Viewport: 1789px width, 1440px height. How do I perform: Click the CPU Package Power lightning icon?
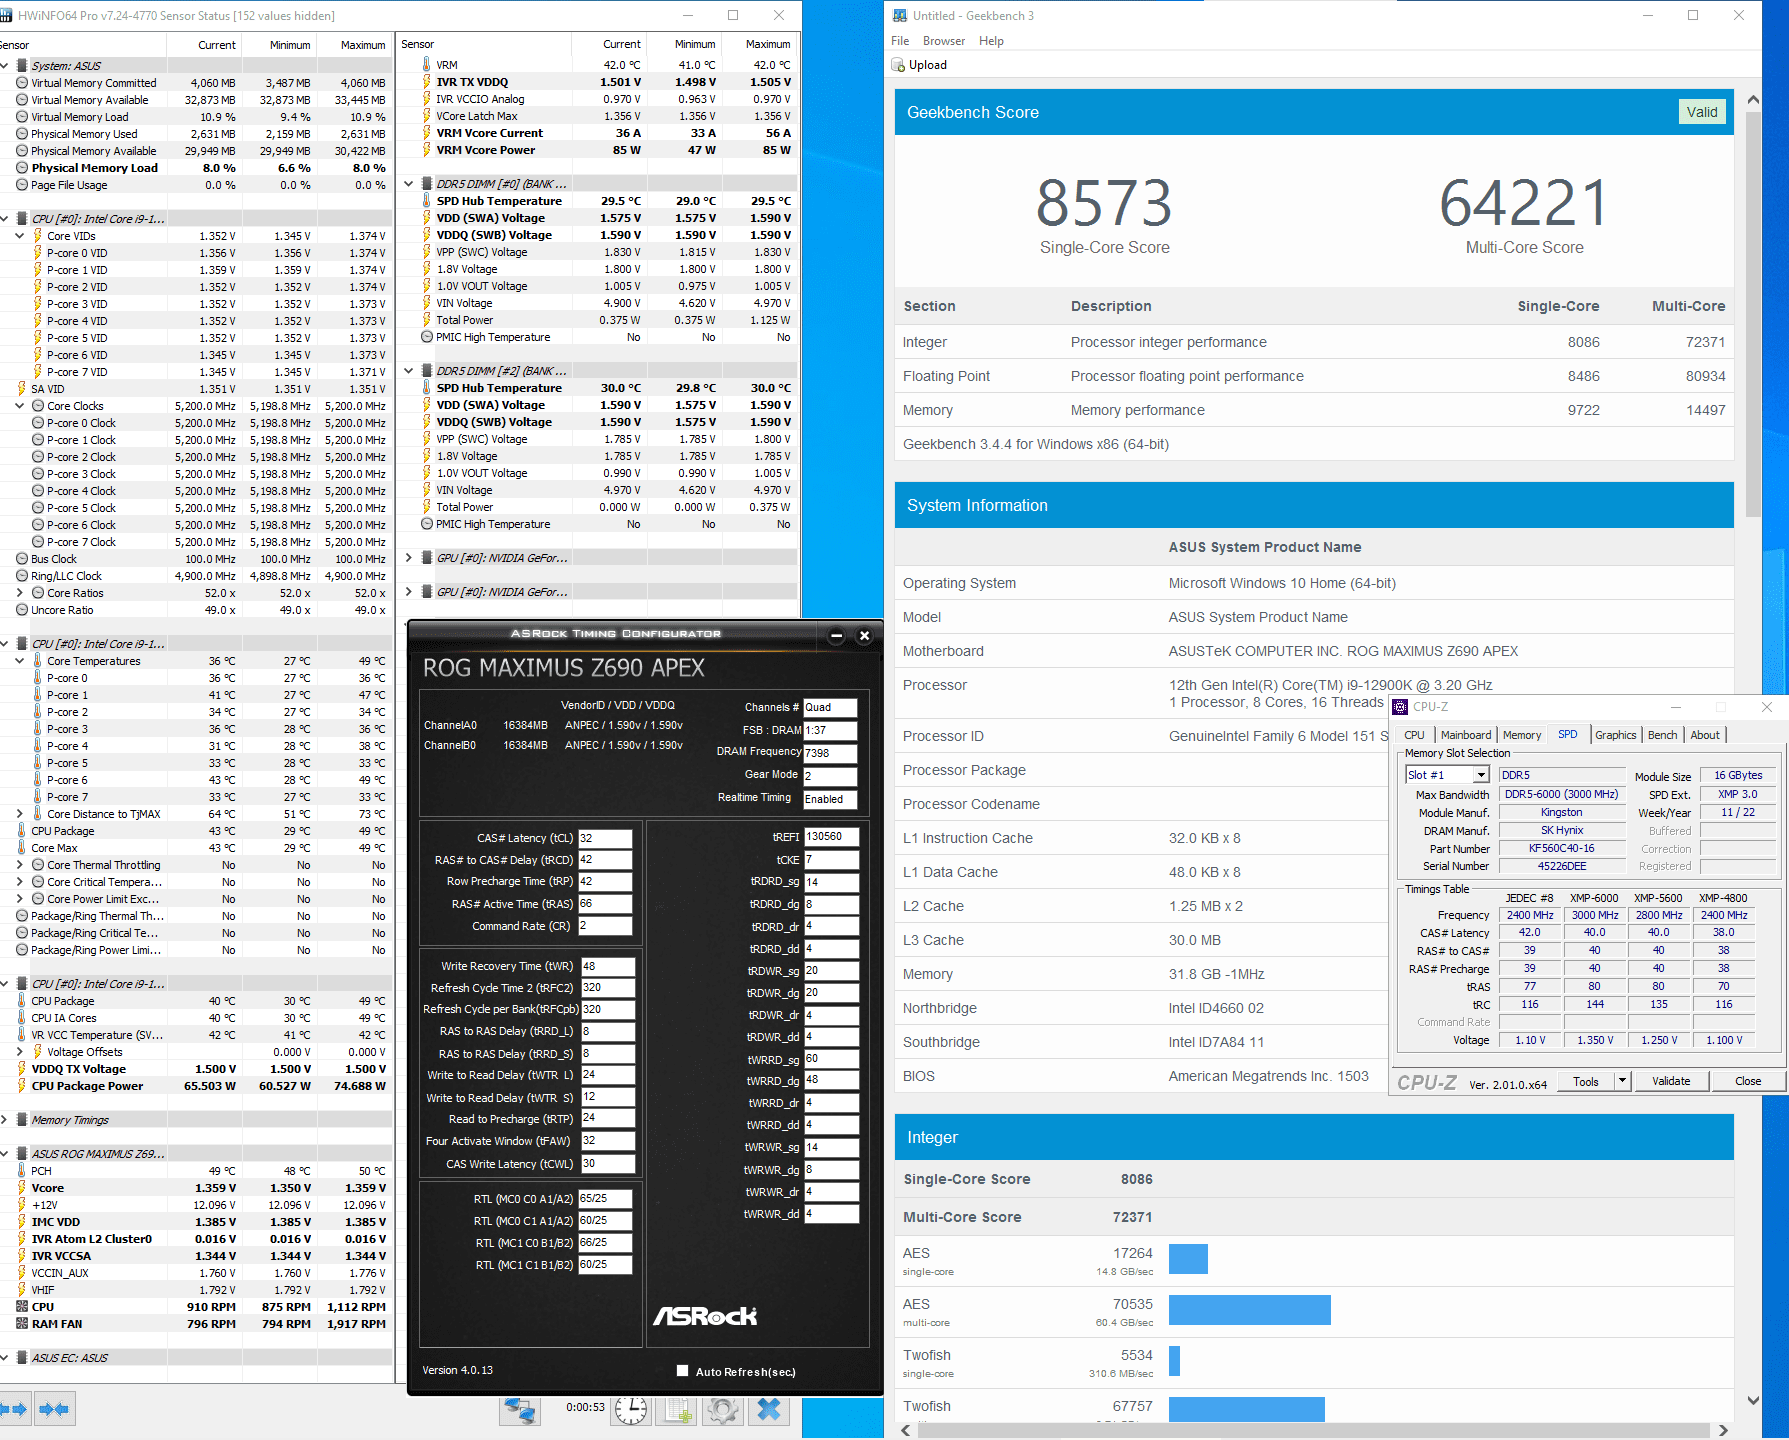[x=22, y=1086]
